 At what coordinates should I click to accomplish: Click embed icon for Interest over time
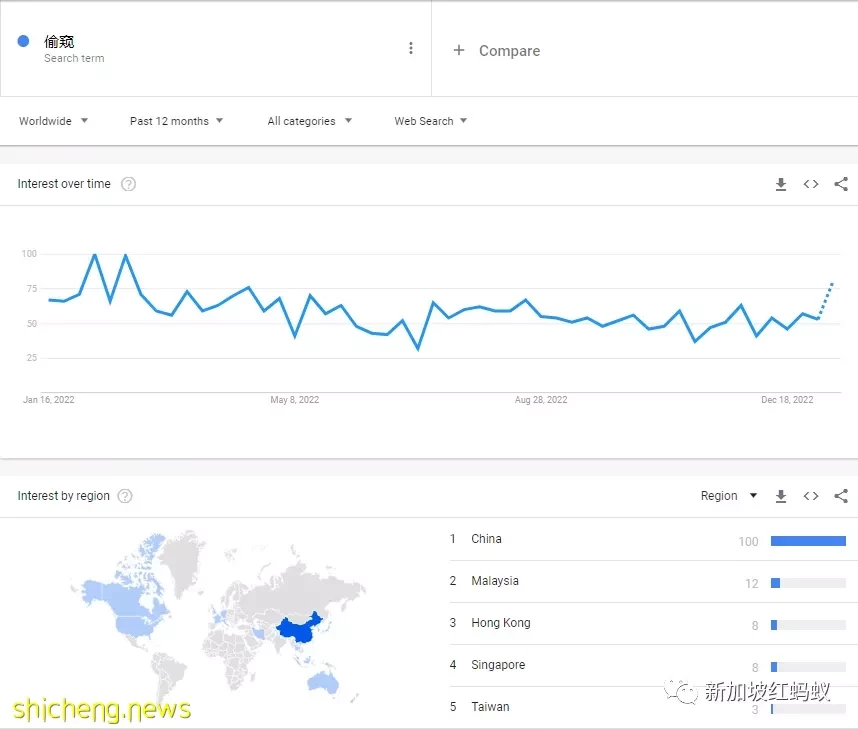[811, 184]
